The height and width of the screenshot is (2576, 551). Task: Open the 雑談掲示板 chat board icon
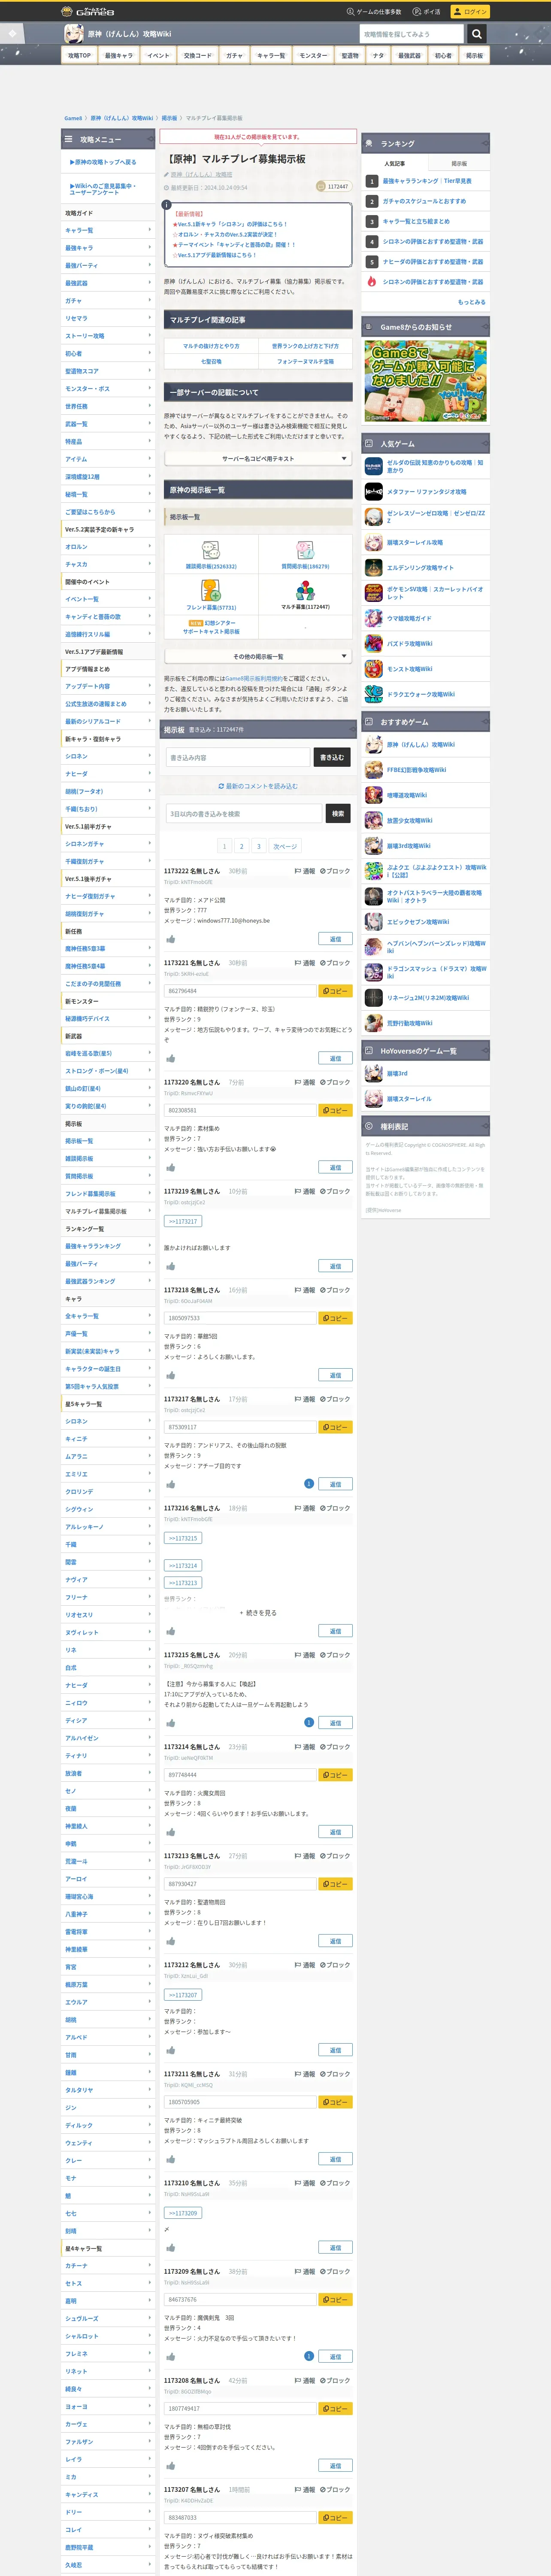pyautogui.click(x=211, y=550)
